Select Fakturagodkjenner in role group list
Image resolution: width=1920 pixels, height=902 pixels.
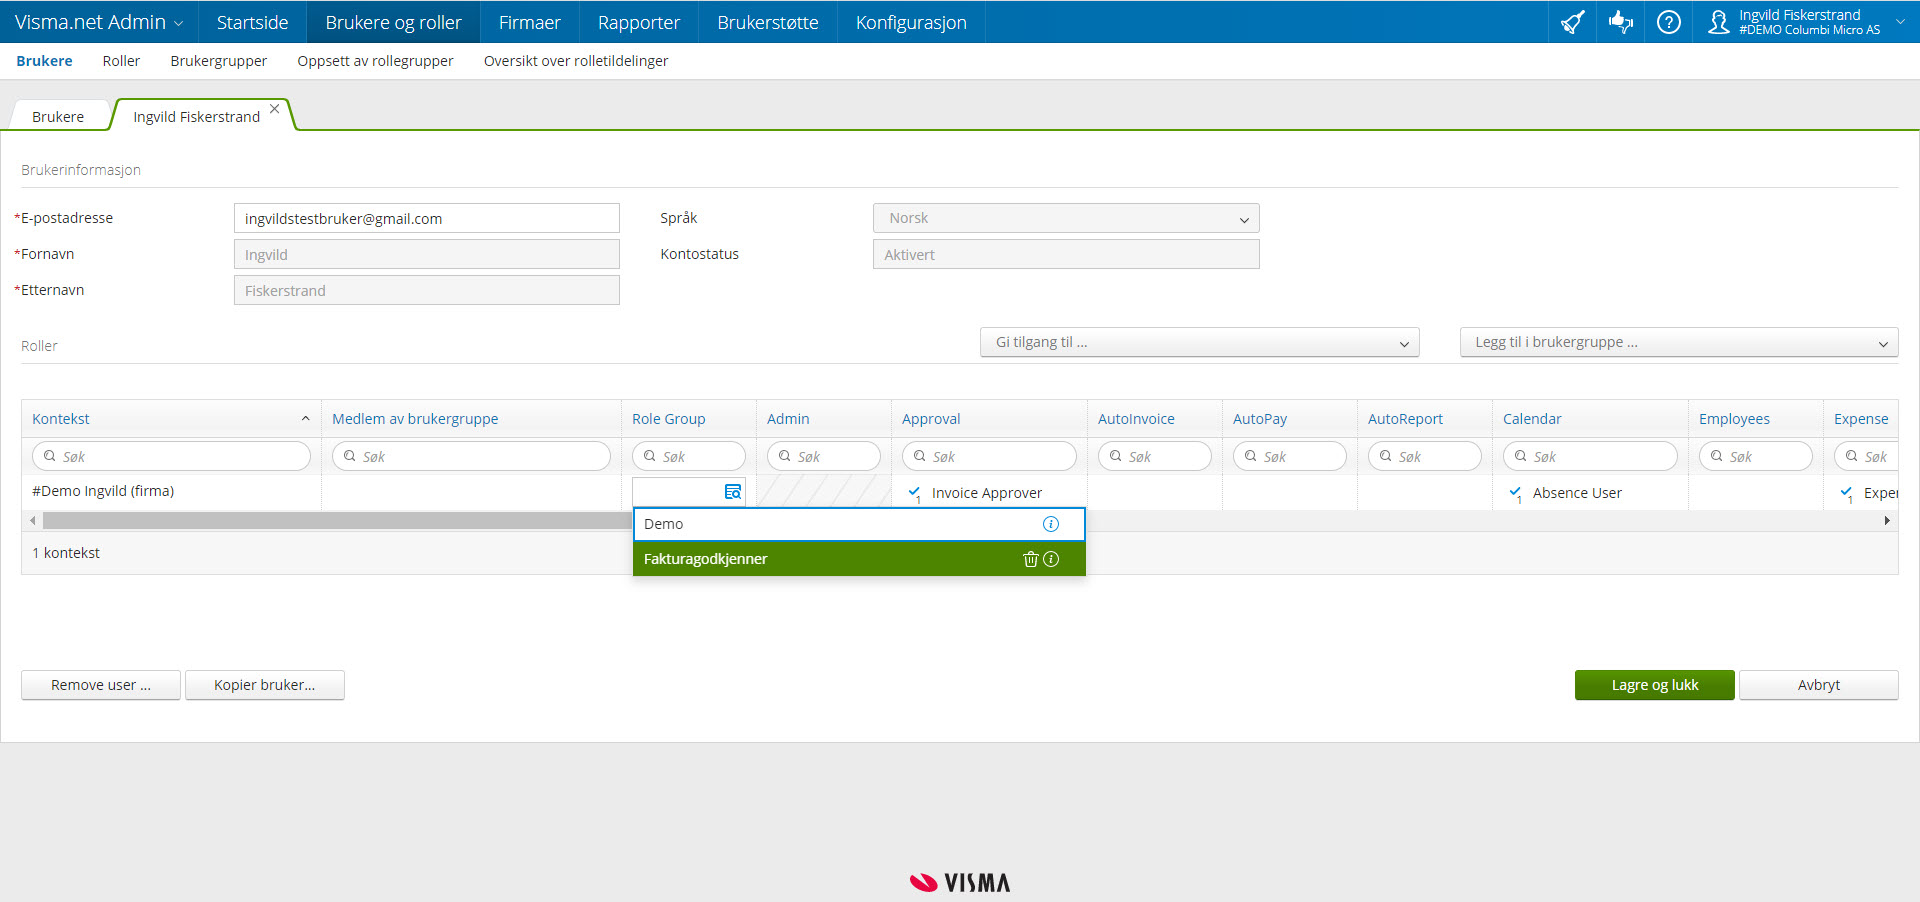[859, 559]
